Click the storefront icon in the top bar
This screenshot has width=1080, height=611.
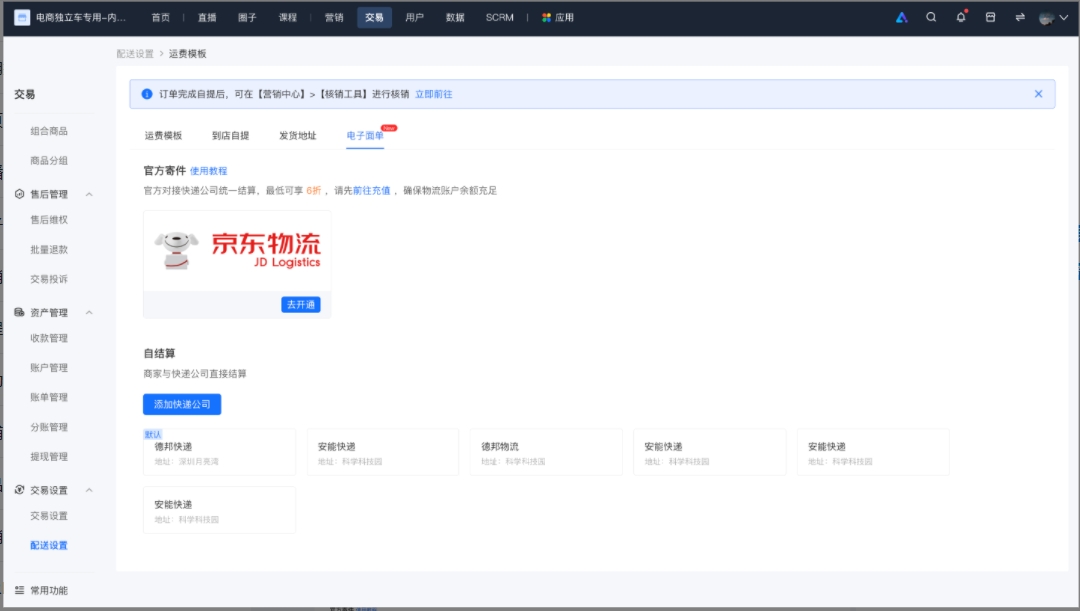pyautogui.click(x=990, y=17)
